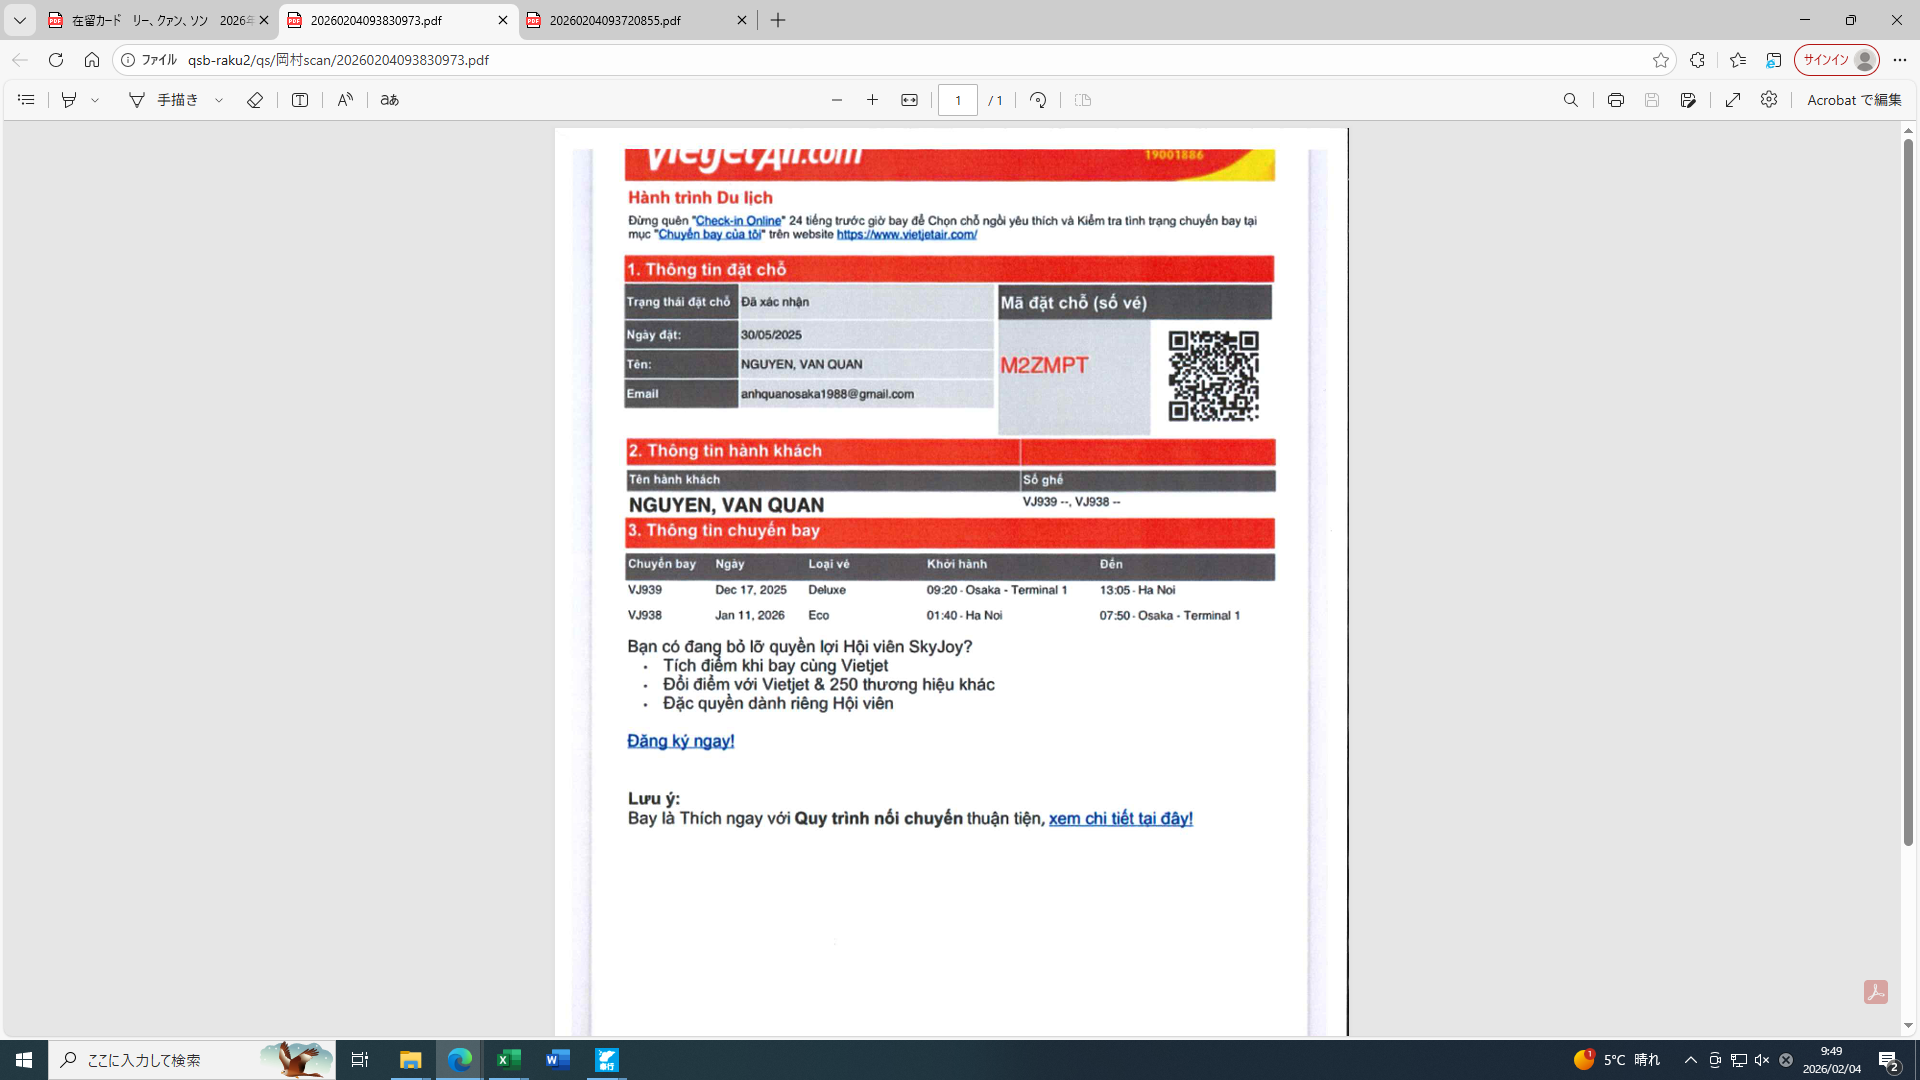Zoom in with the plus icon

[872, 100]
